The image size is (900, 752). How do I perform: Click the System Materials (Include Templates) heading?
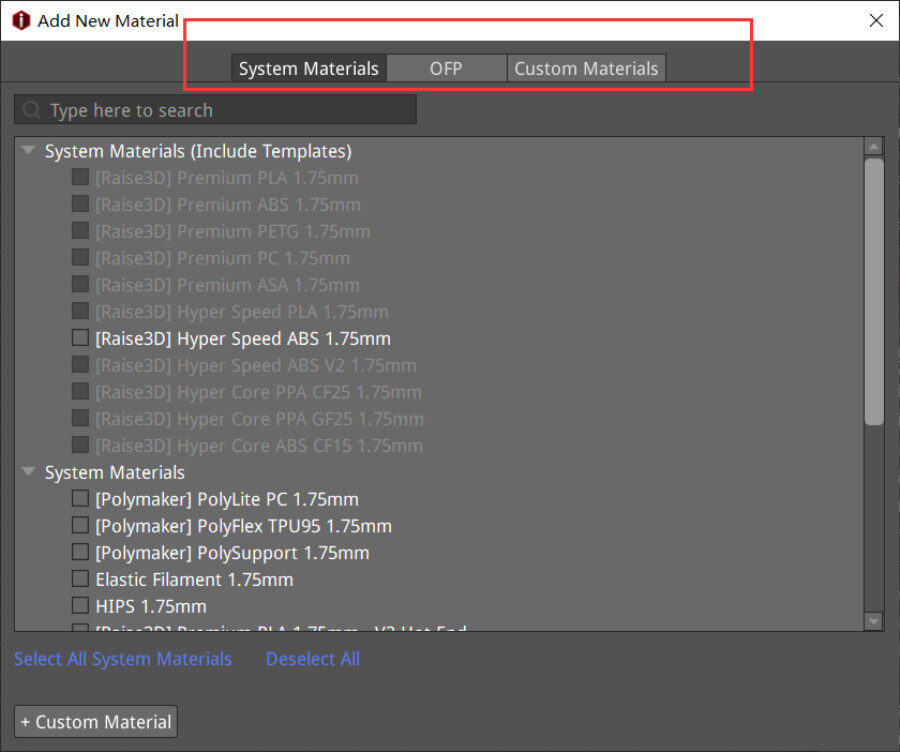(x=198, y=152)
